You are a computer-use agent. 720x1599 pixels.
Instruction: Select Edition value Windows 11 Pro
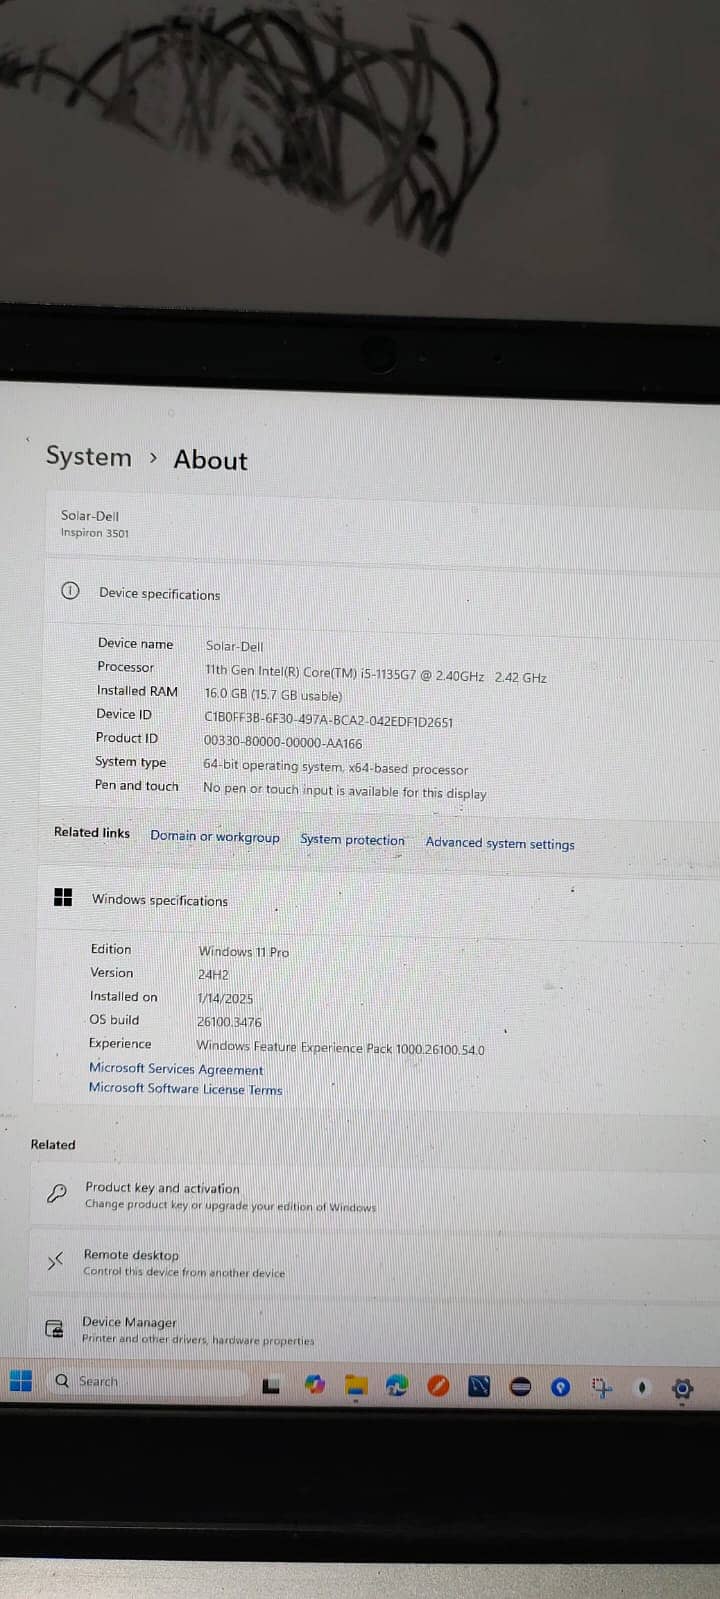[243, 952]
